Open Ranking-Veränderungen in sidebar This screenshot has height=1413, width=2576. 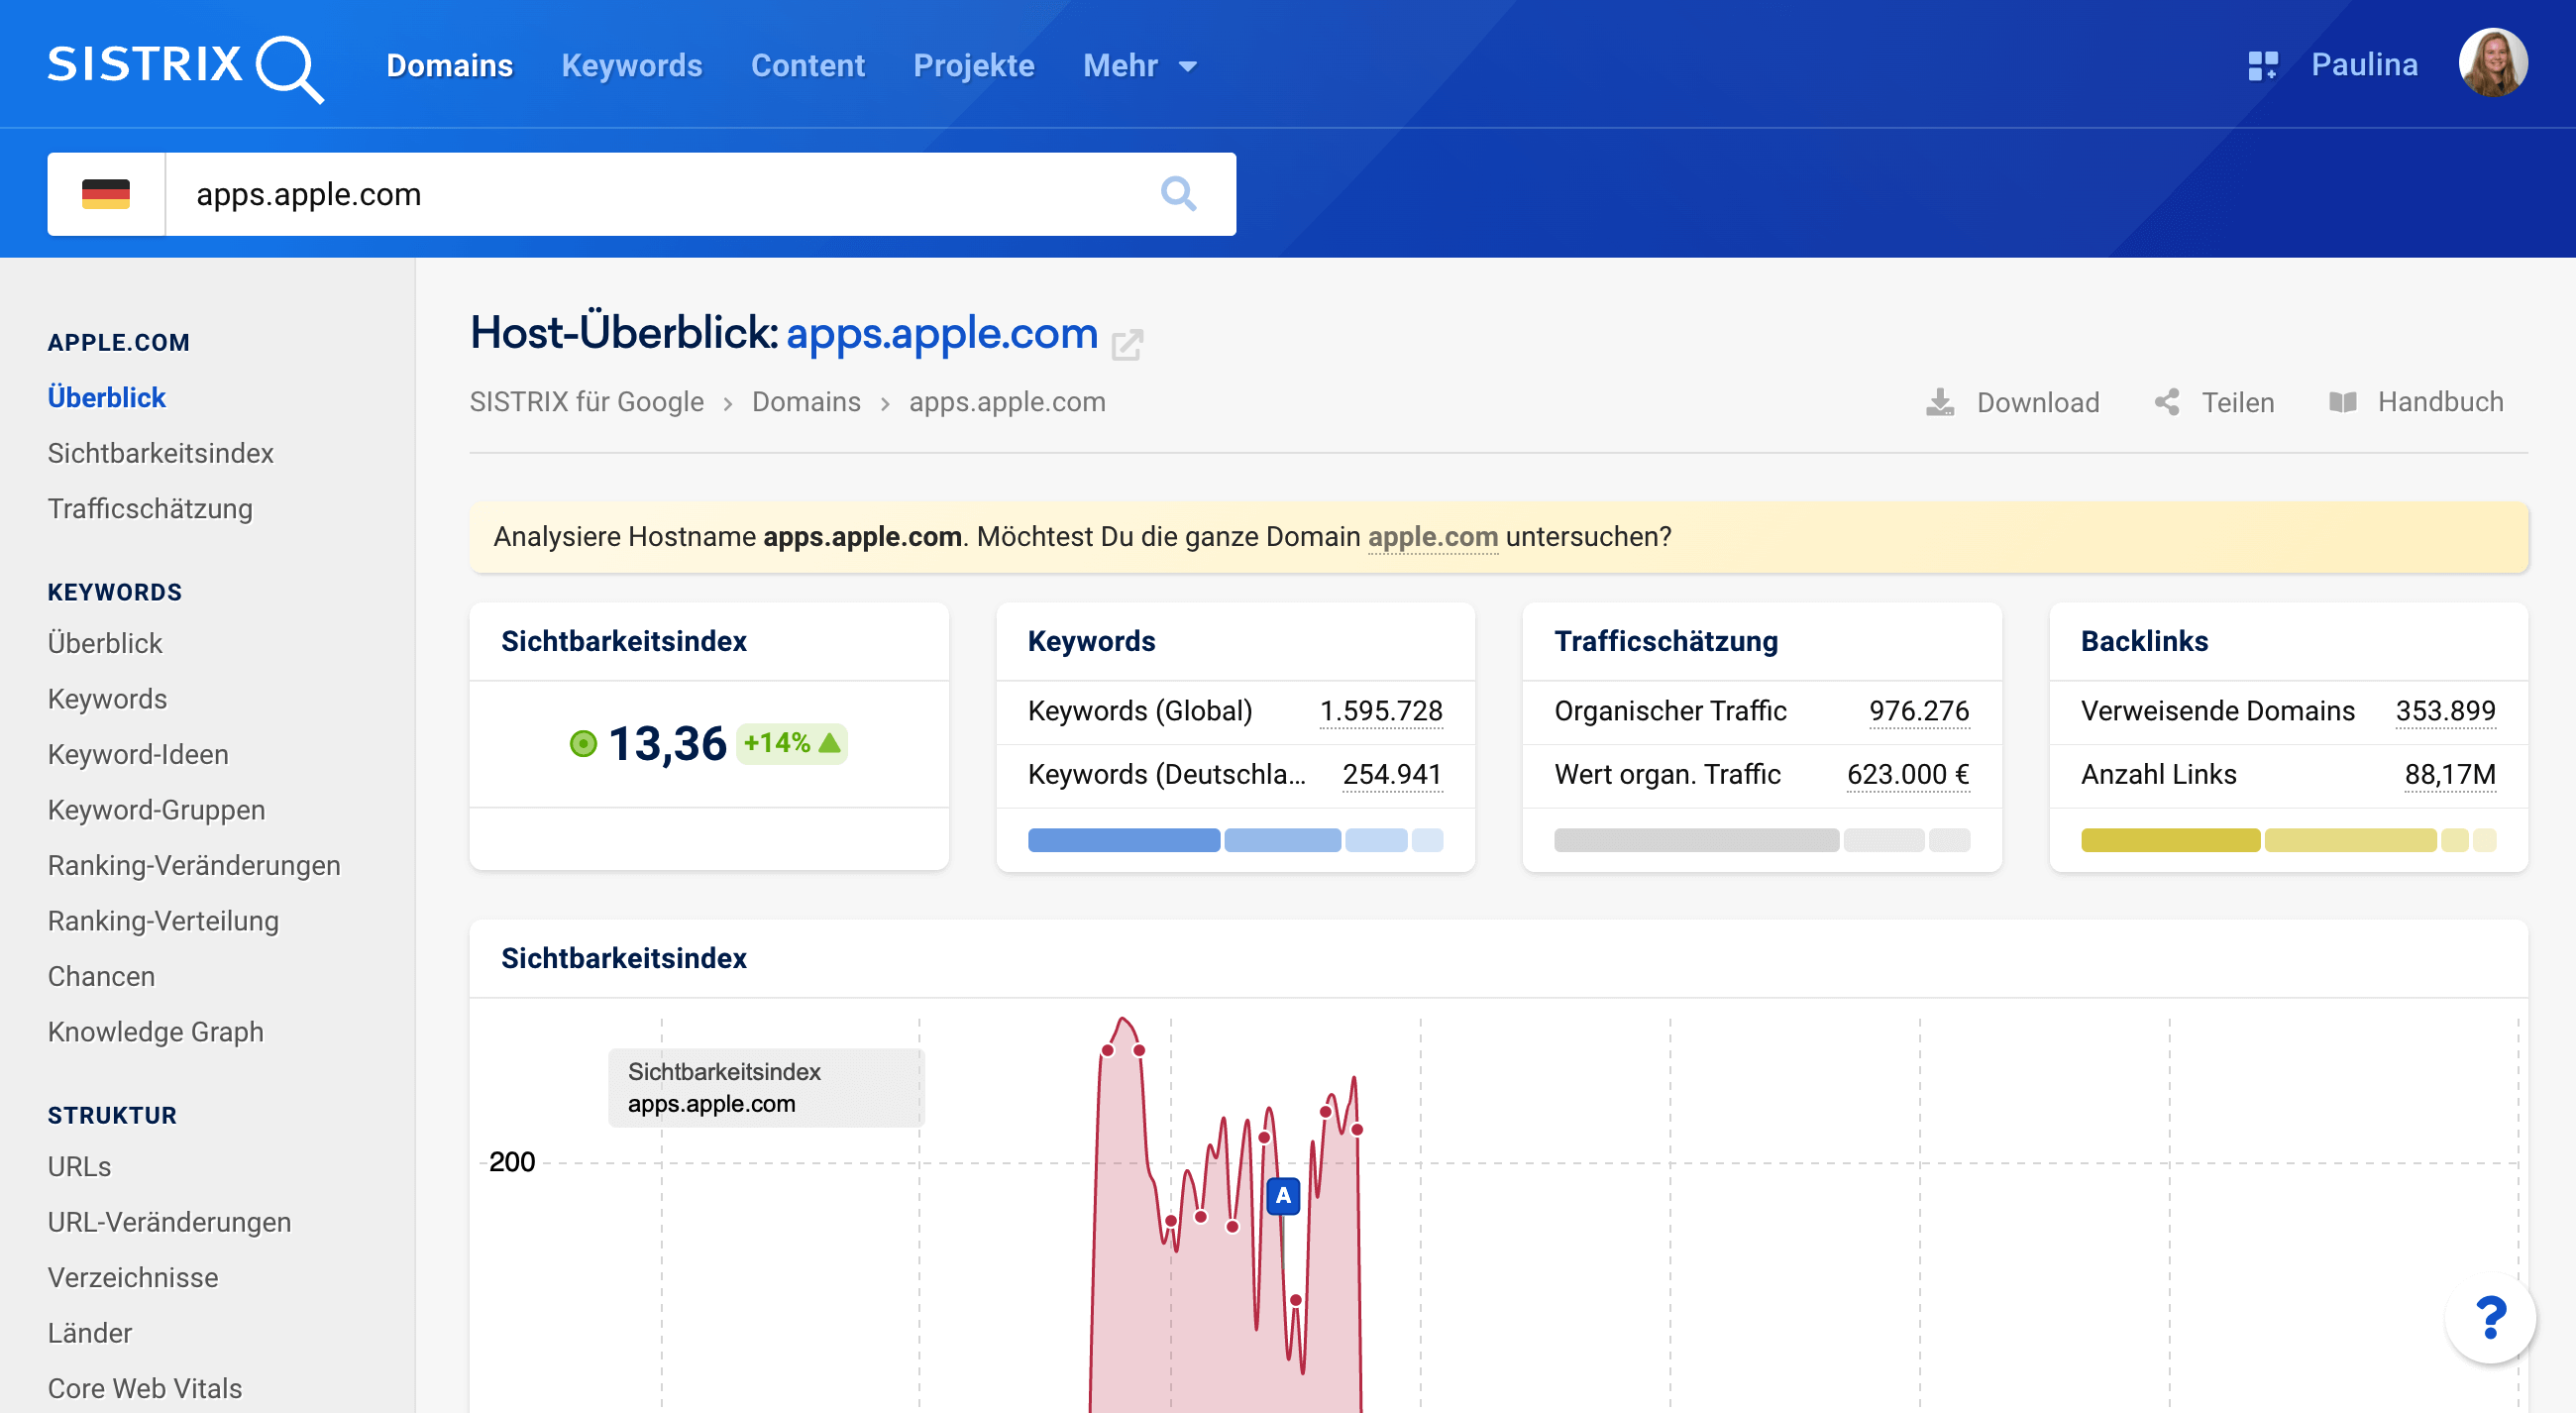coord(194,865)
